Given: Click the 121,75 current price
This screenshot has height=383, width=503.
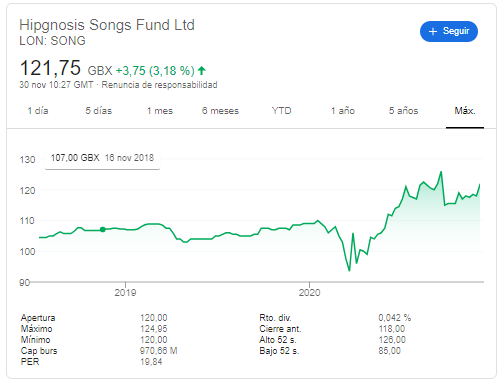Looking at the screenshot, I should [x=50, y=68].
